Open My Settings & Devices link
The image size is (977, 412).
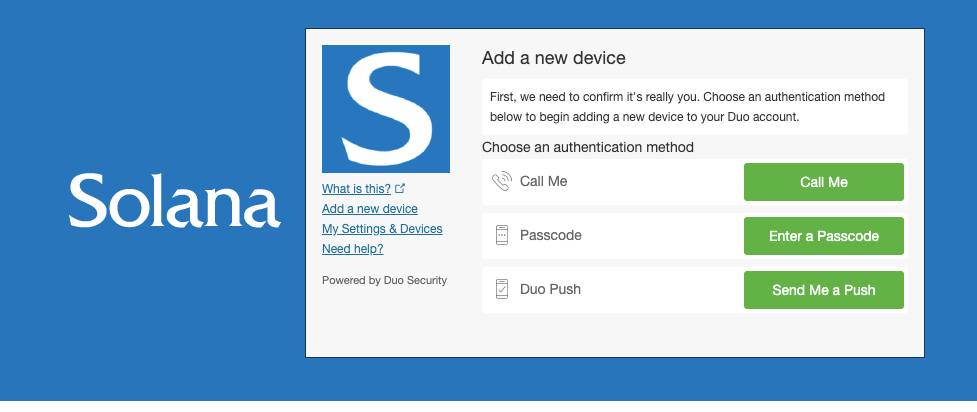382,229
